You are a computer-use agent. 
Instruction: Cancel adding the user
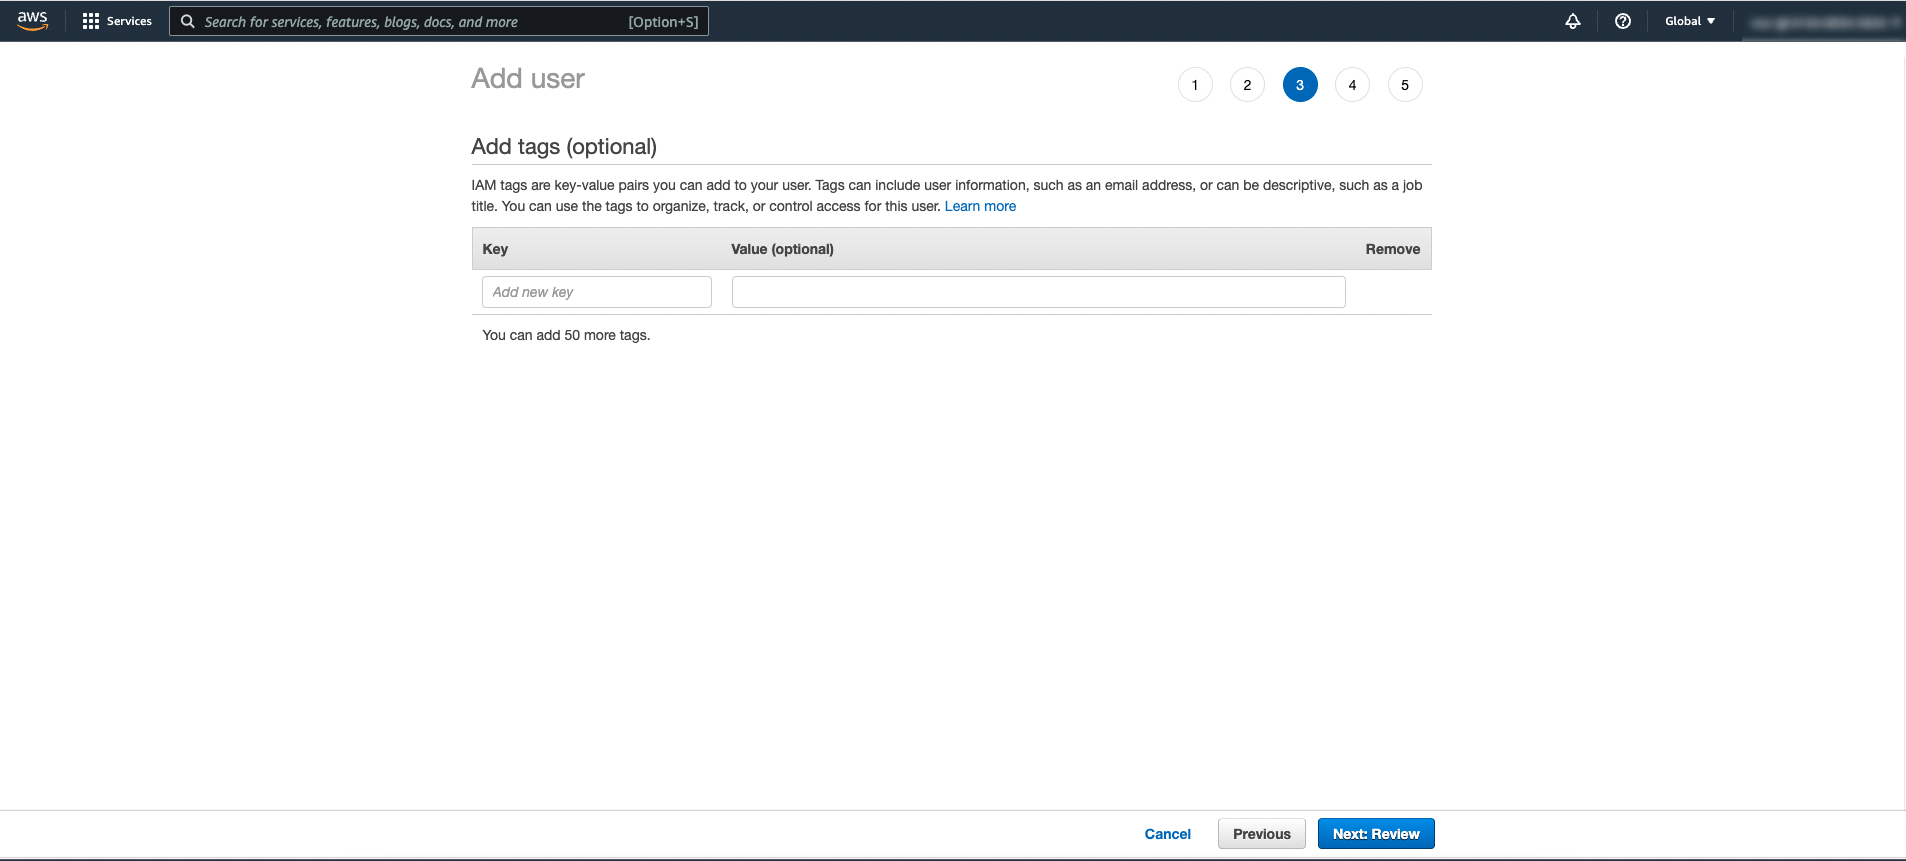click(x=1168, y=834)
